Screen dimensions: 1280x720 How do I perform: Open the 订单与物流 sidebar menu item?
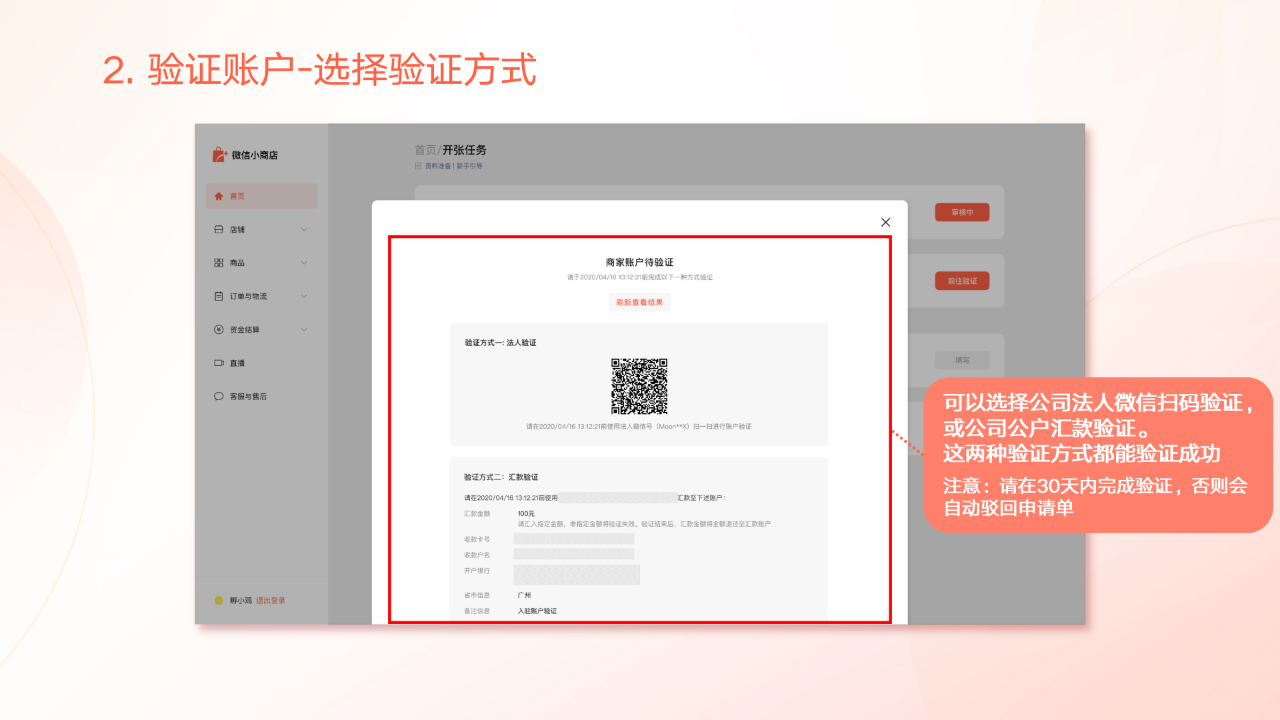261,296
